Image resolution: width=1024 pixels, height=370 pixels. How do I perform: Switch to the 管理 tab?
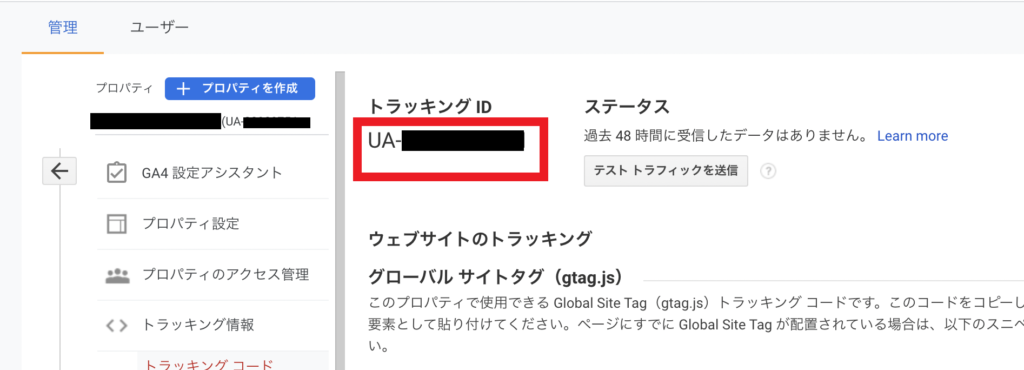63,27
